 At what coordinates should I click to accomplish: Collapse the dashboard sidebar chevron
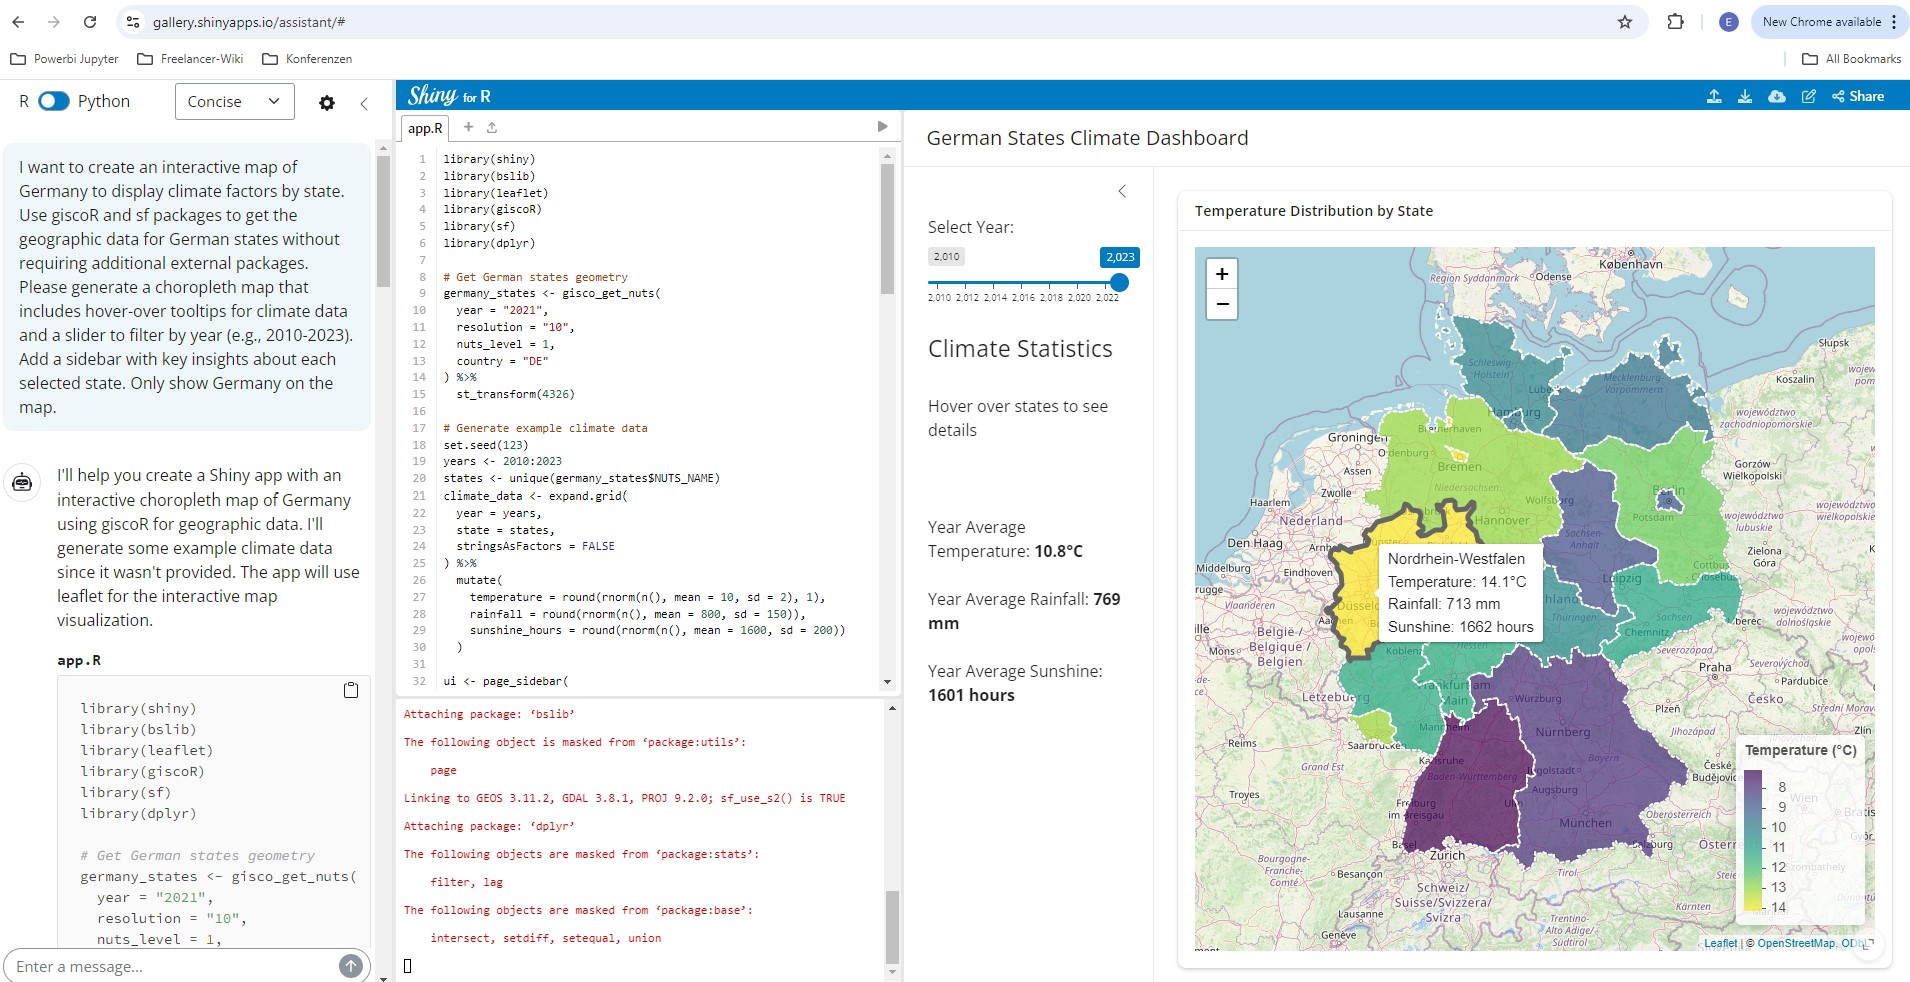[1122, 191]
